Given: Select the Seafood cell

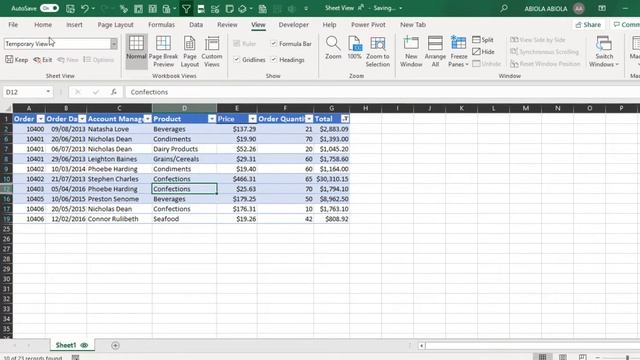Looking at the screenshot, I should tap(184, 219).
